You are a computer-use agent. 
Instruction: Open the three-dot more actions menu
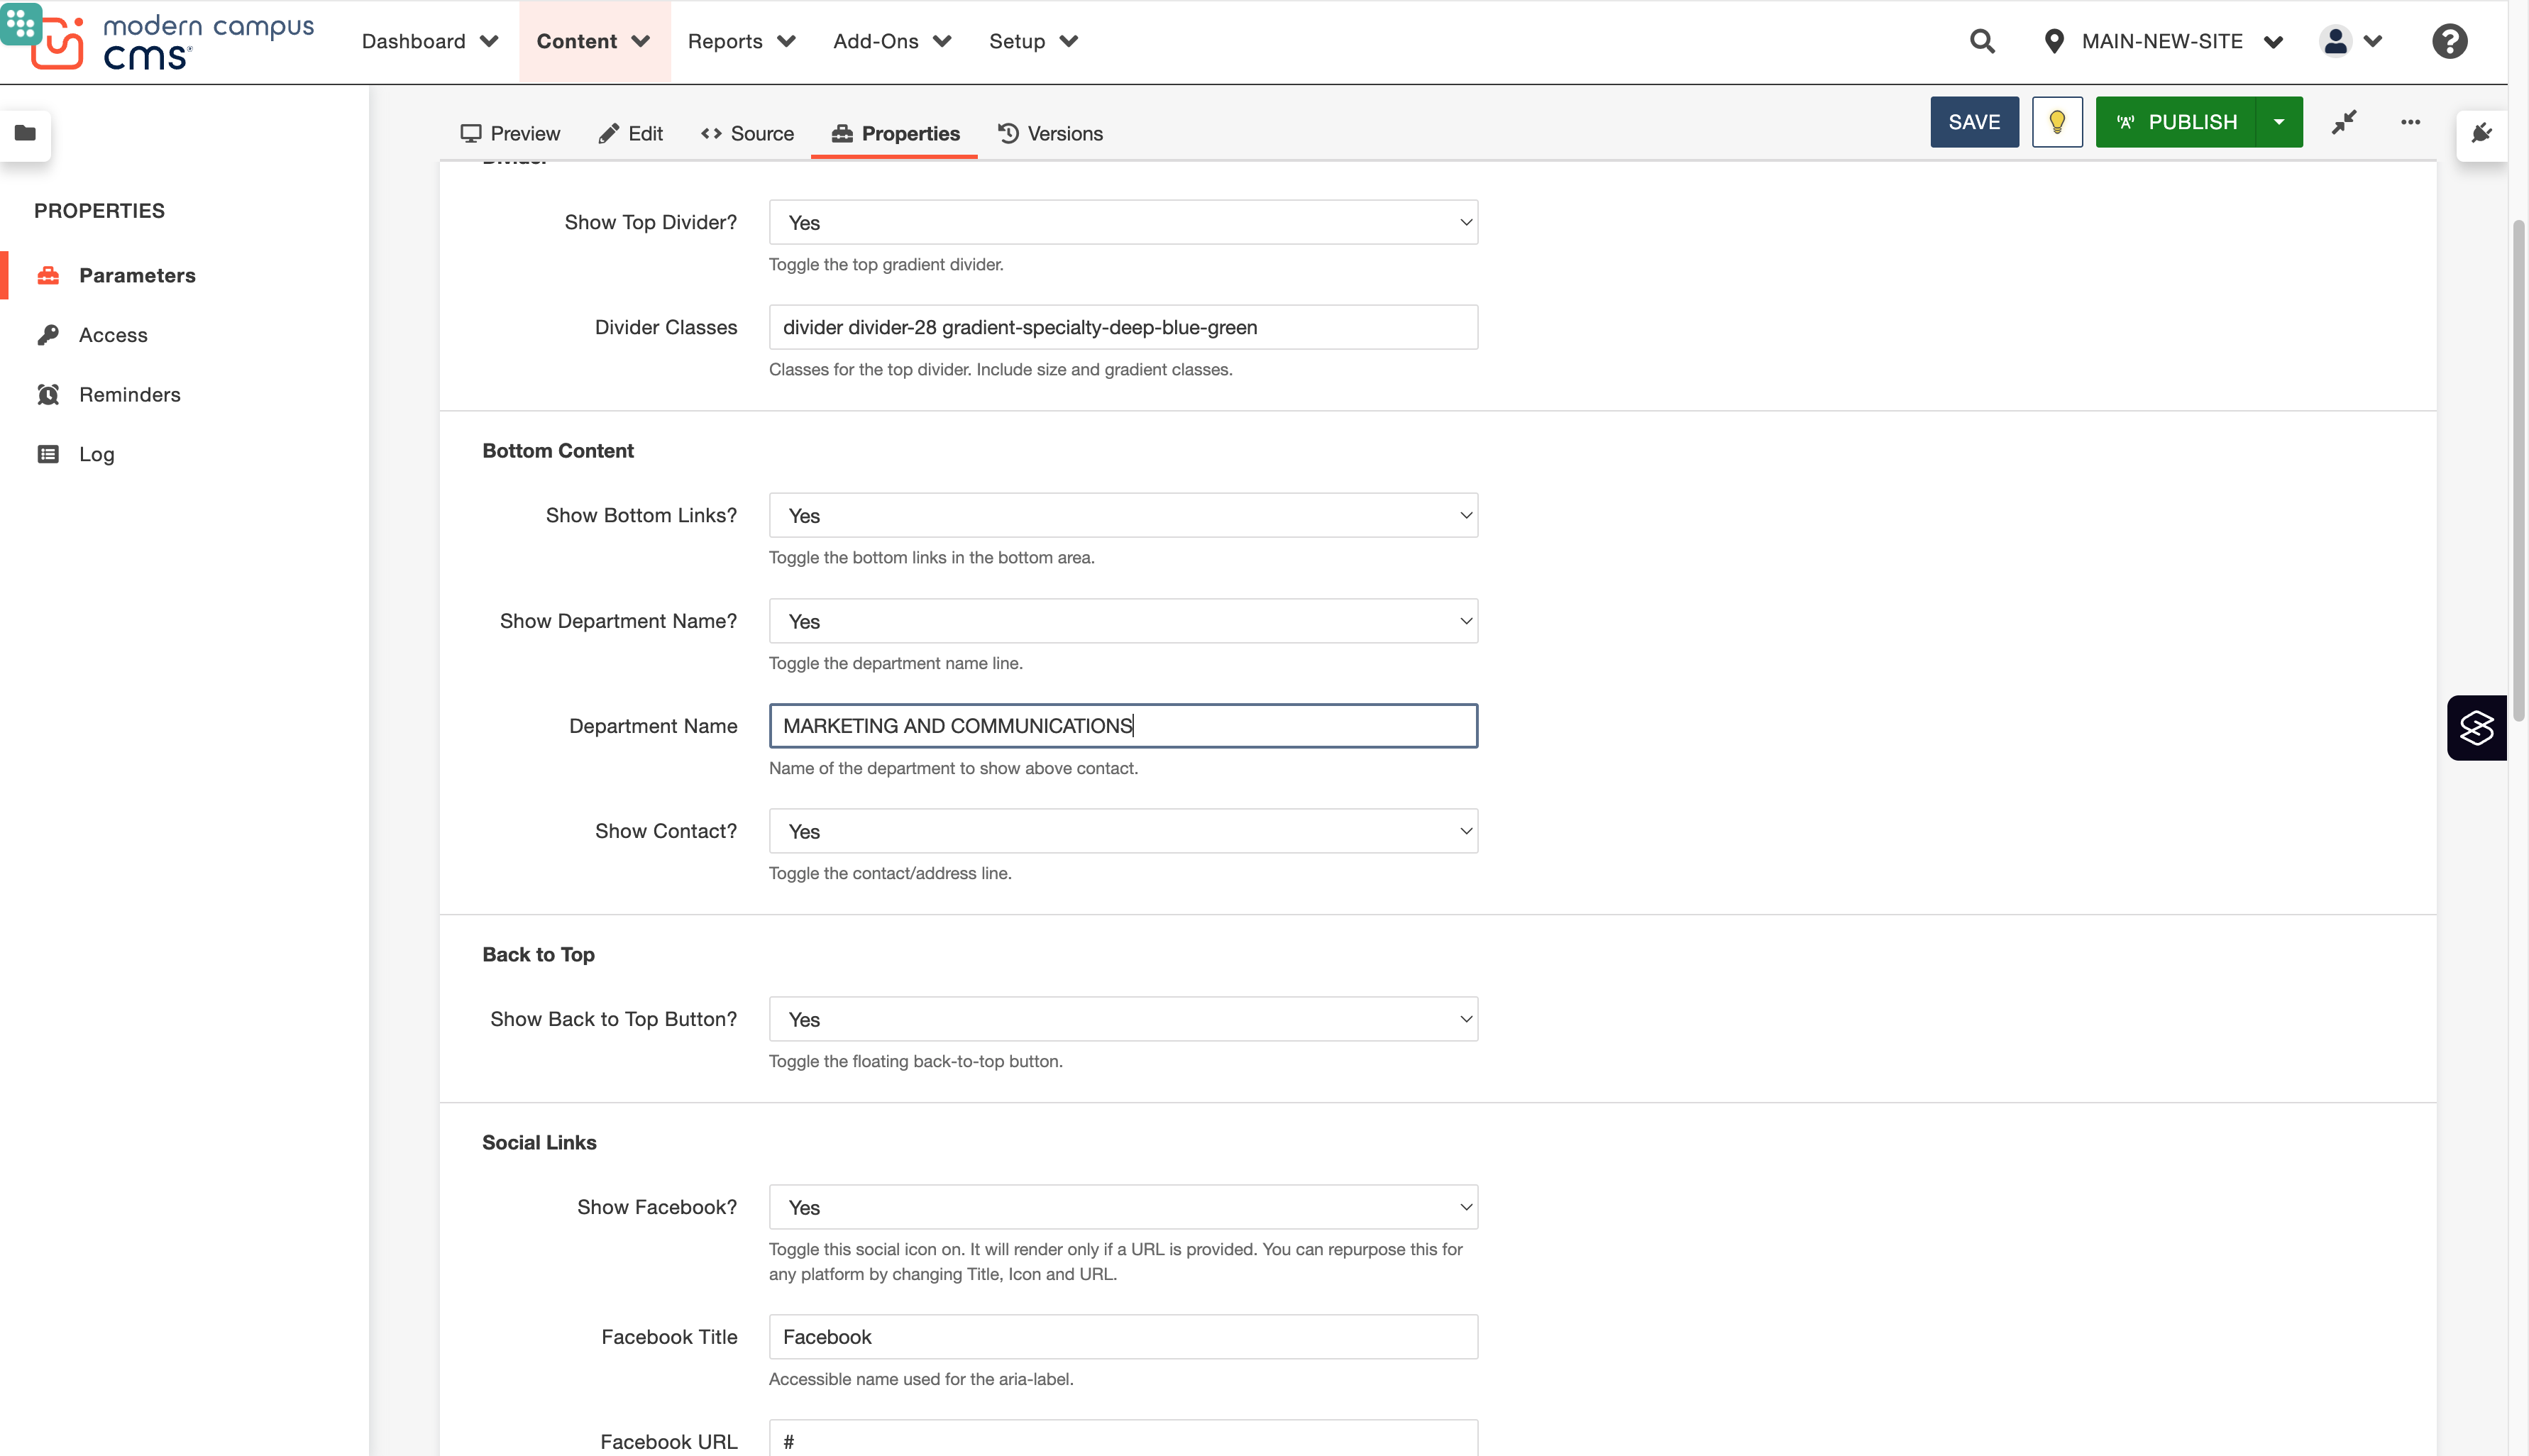(2410, 122)
